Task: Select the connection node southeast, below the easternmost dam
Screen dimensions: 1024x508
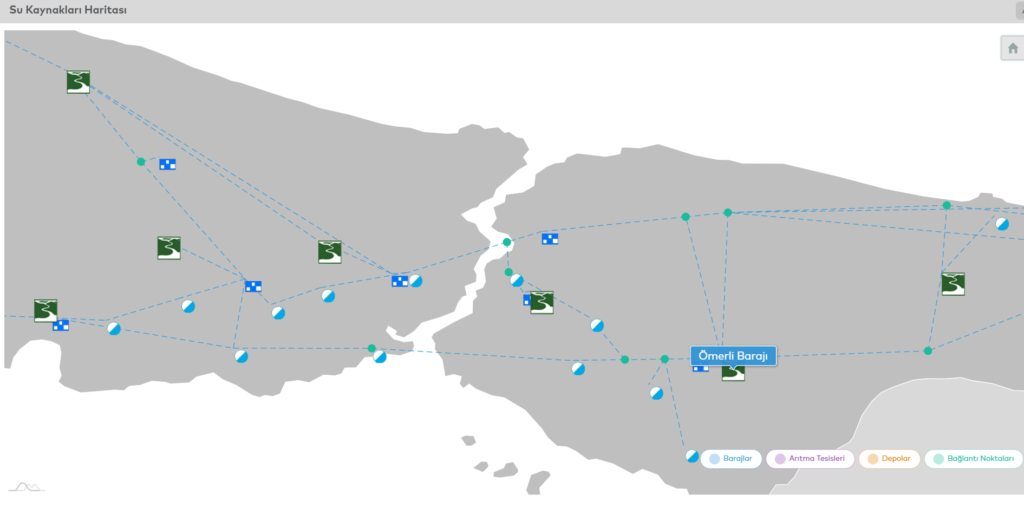Action: (928, 351)
